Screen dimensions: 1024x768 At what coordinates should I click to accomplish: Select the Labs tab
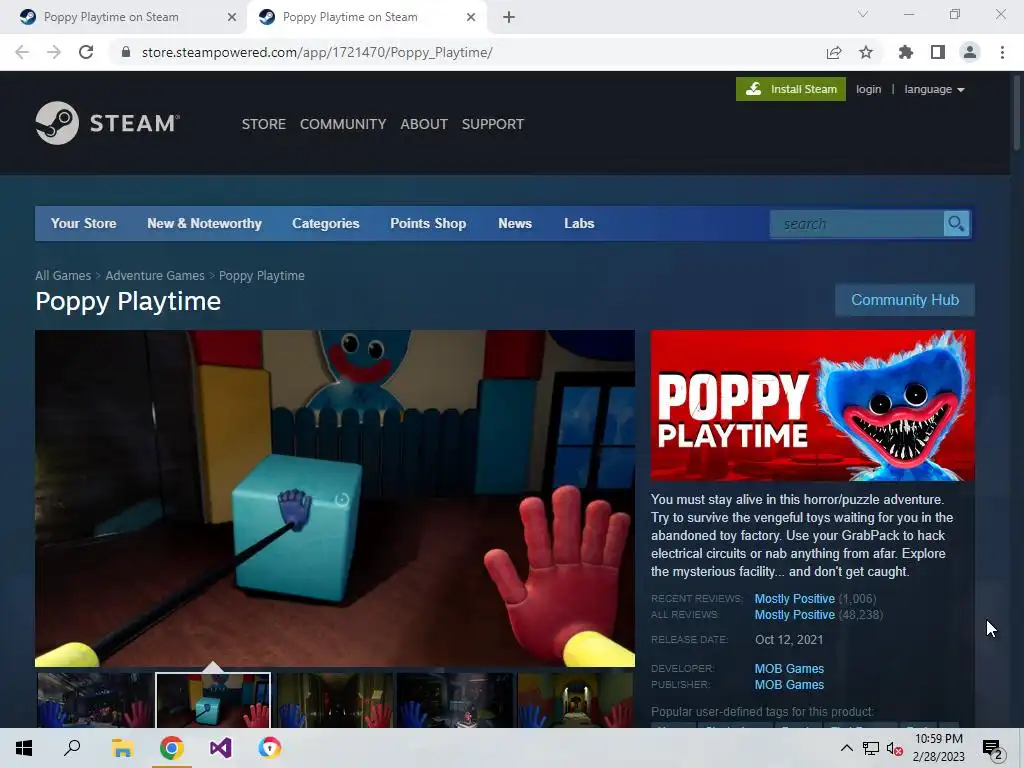click(579, 223)
